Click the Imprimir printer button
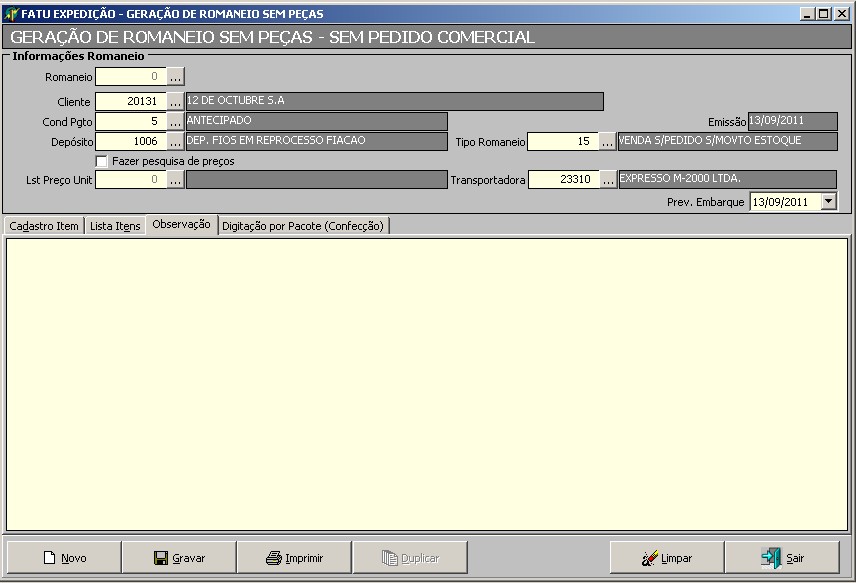Screen dimensions: 856x583 [294, 558]
